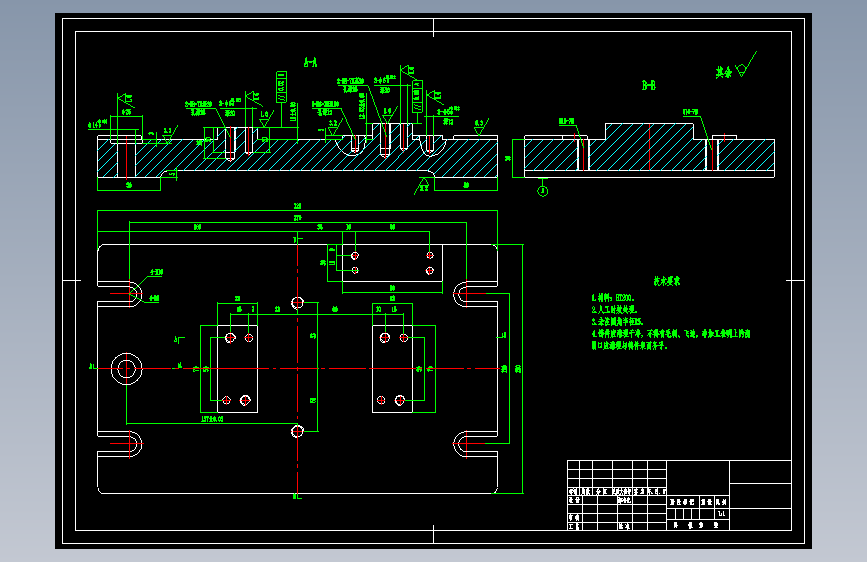Screen dimensions: 867x562
Task: Select the material note line in the technical requirements
Action: point(613,298)
